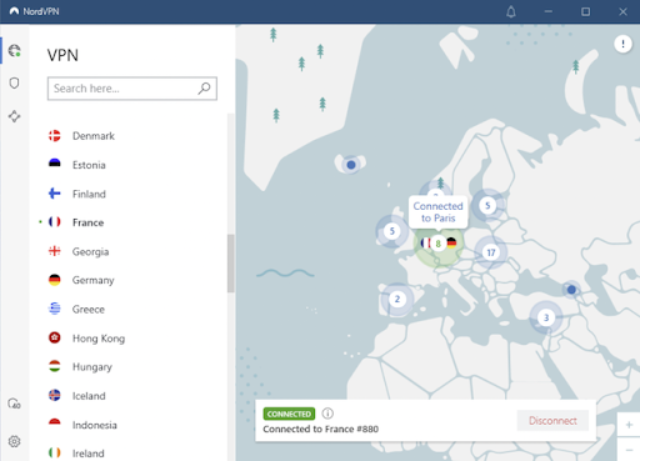This screenshot has width=645, height=463.
Task: Click the Denmark flag icon
Action: (54, 136)
